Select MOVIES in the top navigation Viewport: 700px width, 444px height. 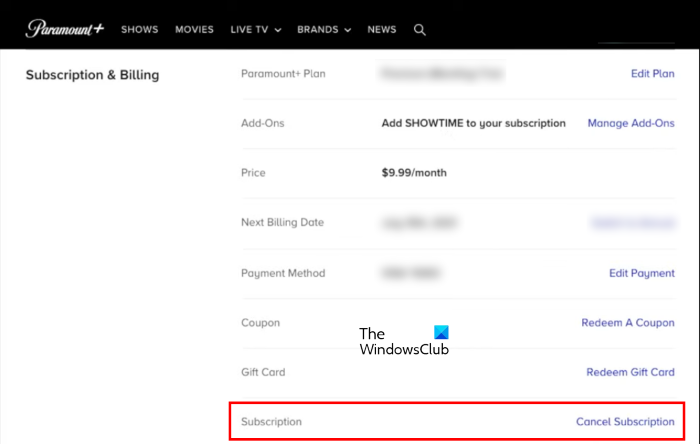point(194,30)
